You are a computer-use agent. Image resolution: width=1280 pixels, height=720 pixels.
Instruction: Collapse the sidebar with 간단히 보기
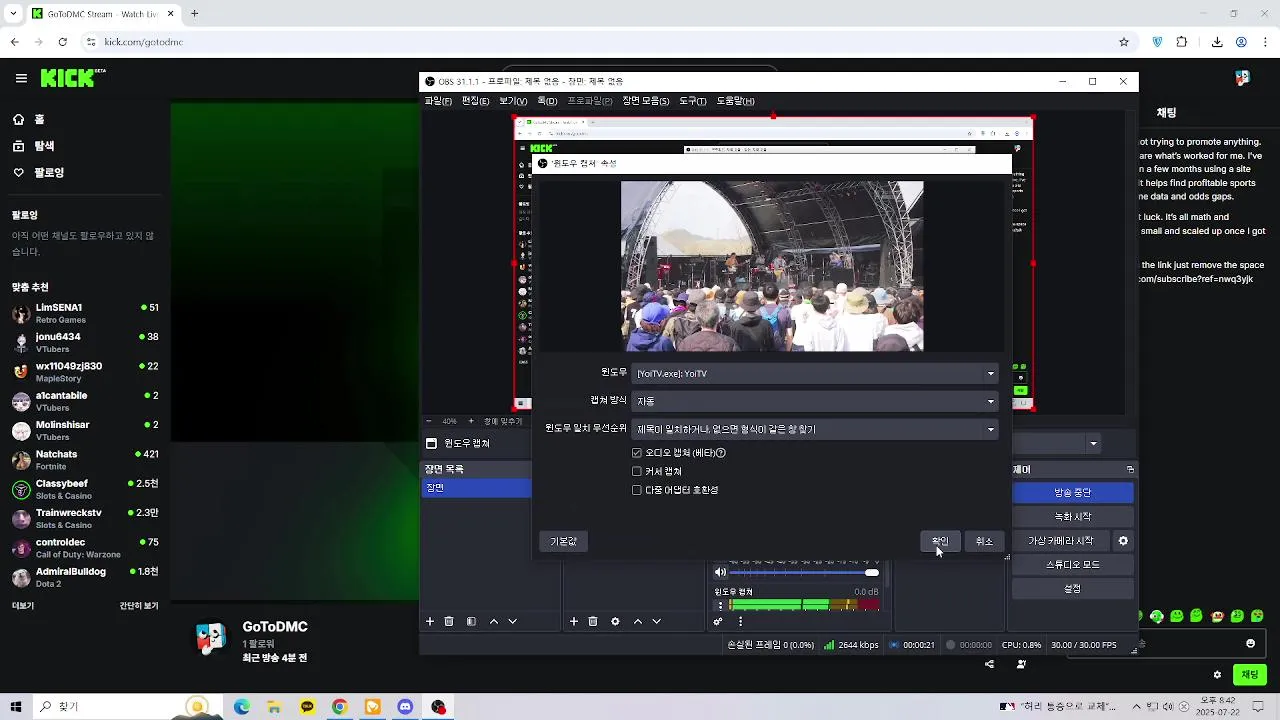click(x=139, y=606)
